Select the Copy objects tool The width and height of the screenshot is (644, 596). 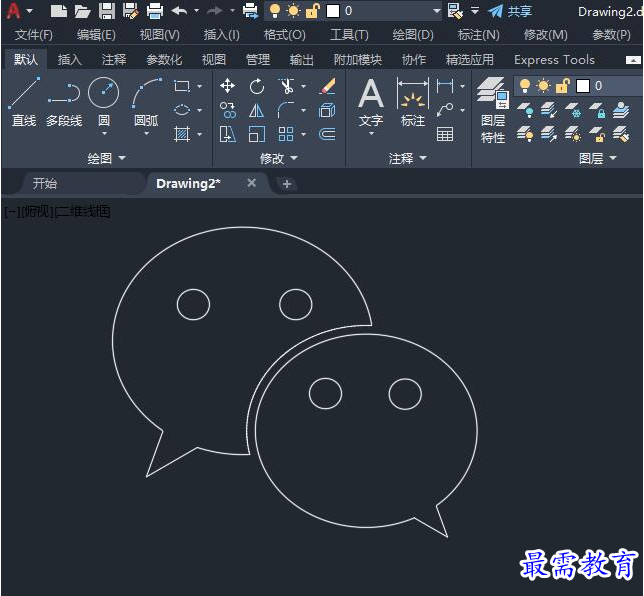point(227,110)
